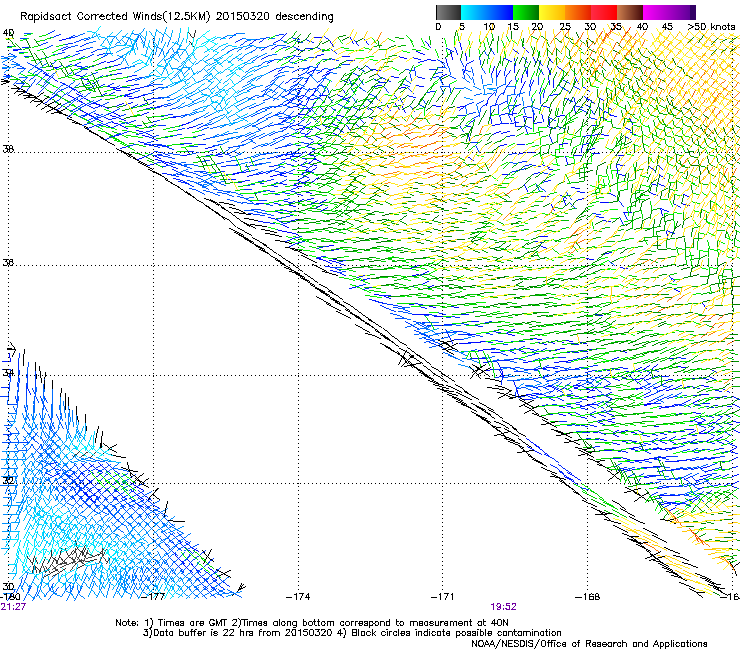The width and height of the screenshot is (740, 650).
Task: Select the yellow 20-25 knots legend segment
Action: point(552,12)
